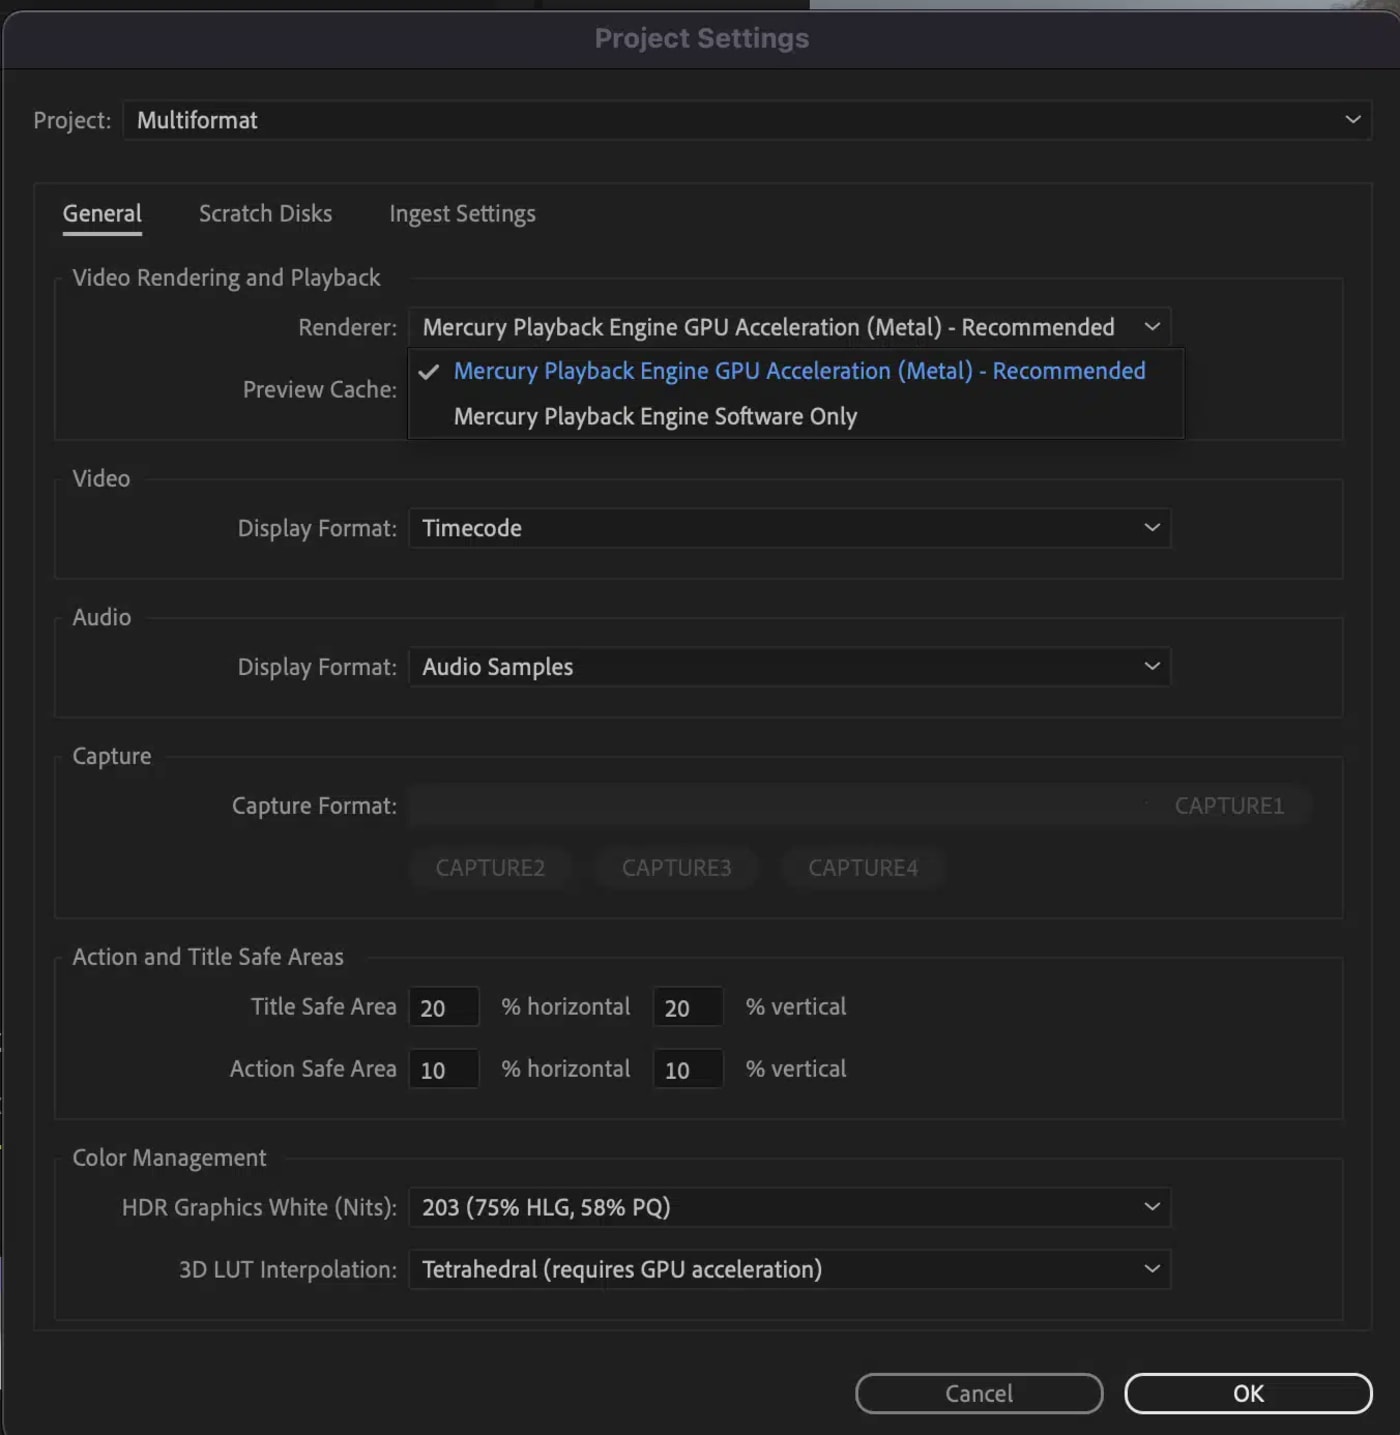The height and width of the screenshot is (1435, 1400).
Task: Select Mercury Playback Engine GPU Acceleration (Metal) option
Action: pos(796,371)
